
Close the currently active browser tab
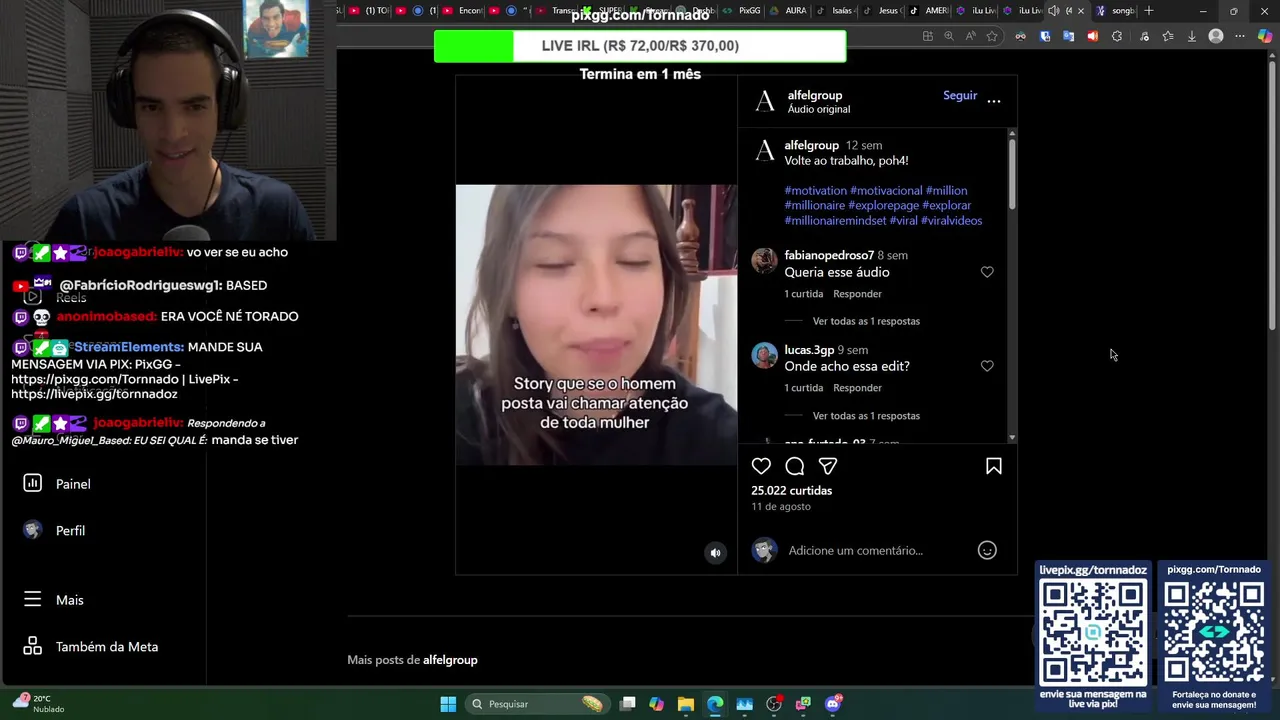[1080, 11]
